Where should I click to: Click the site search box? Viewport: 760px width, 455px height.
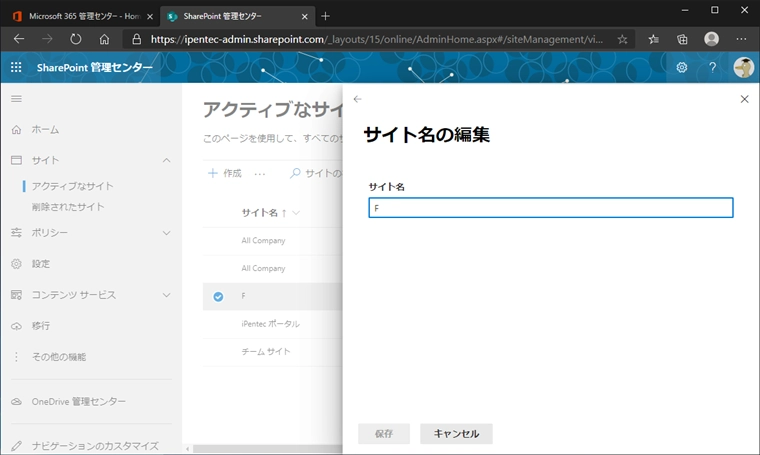(x=316, y=173)
